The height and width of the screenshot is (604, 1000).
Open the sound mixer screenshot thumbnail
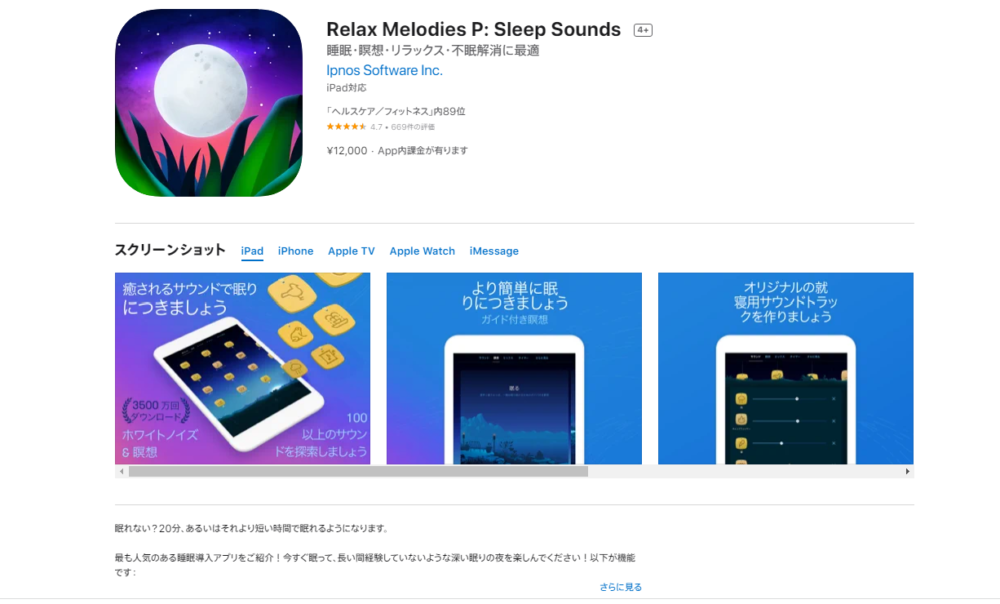pyautogui.click(x=786, y=368)
